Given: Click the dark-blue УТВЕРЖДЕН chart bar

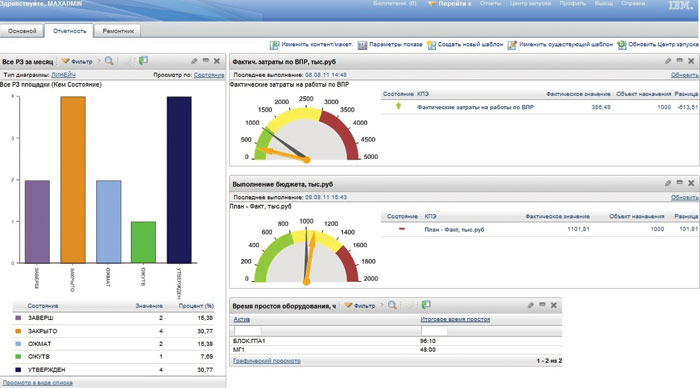Looking at the screenshot, I should pos(179,180).
